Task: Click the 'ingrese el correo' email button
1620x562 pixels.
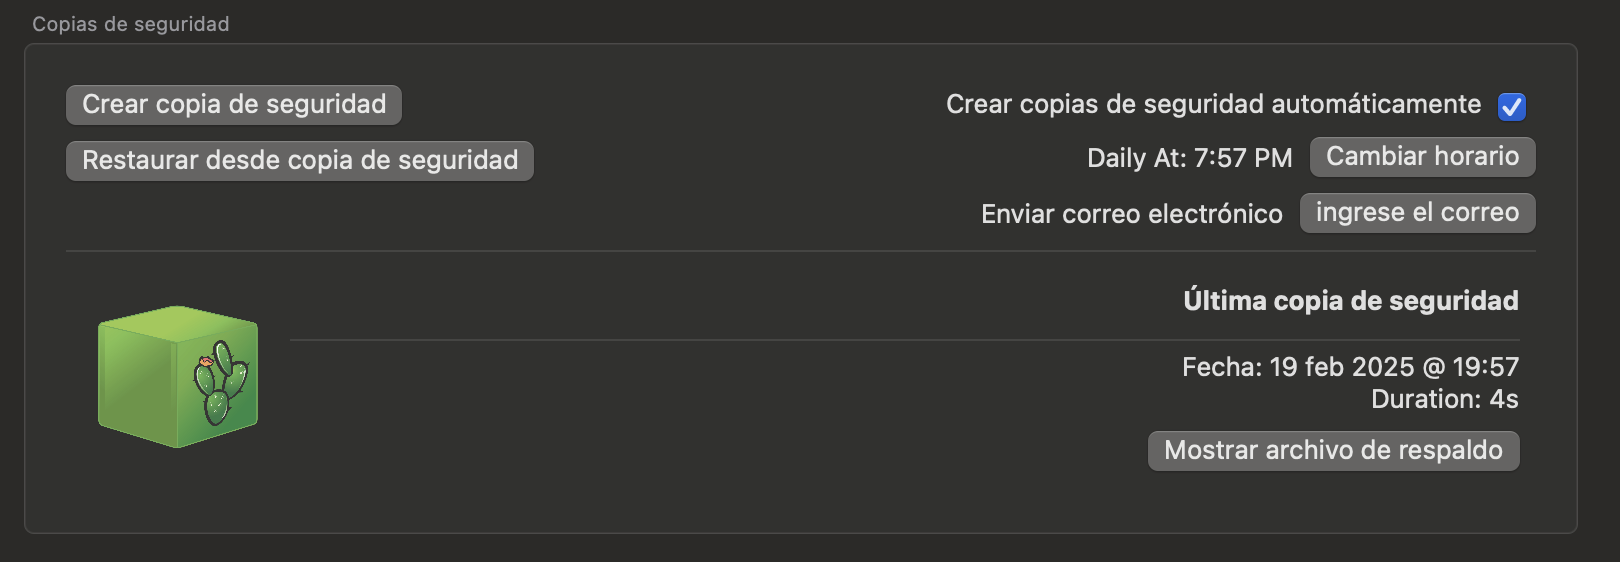Action: click(1417, 213)
